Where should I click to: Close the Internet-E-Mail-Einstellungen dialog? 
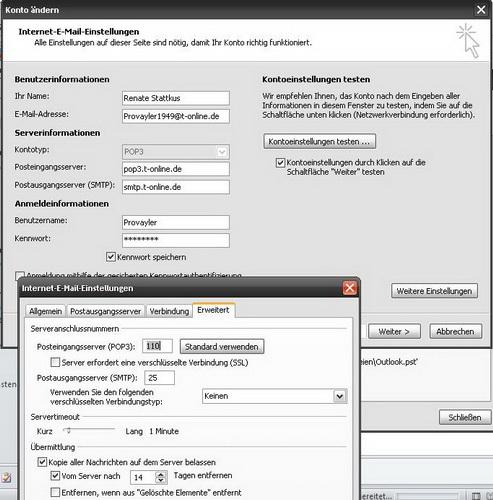349,288
